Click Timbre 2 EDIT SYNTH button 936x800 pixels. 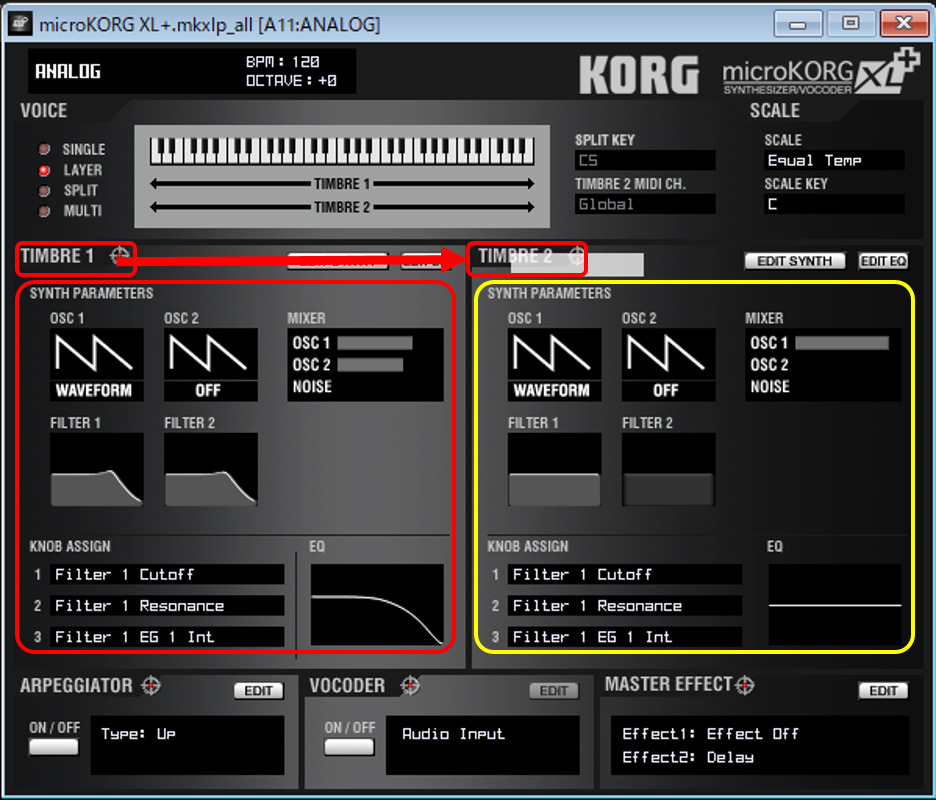[795, 261]
